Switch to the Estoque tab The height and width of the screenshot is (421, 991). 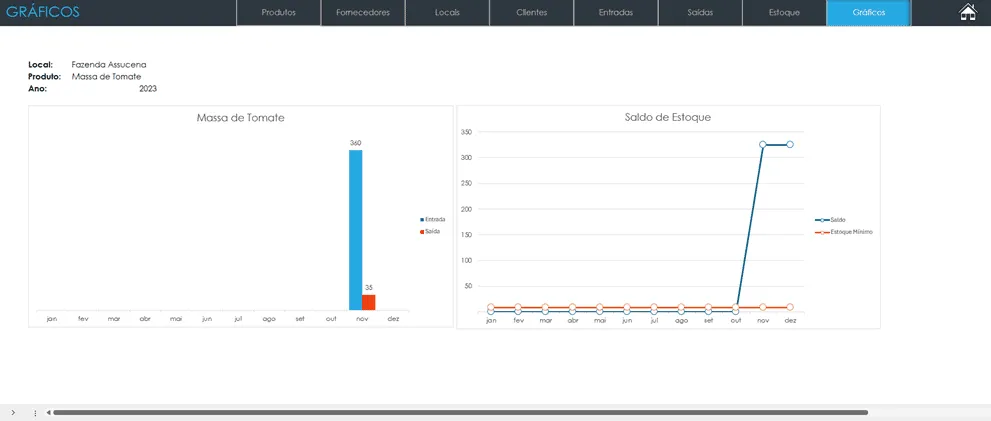[784, 13]
